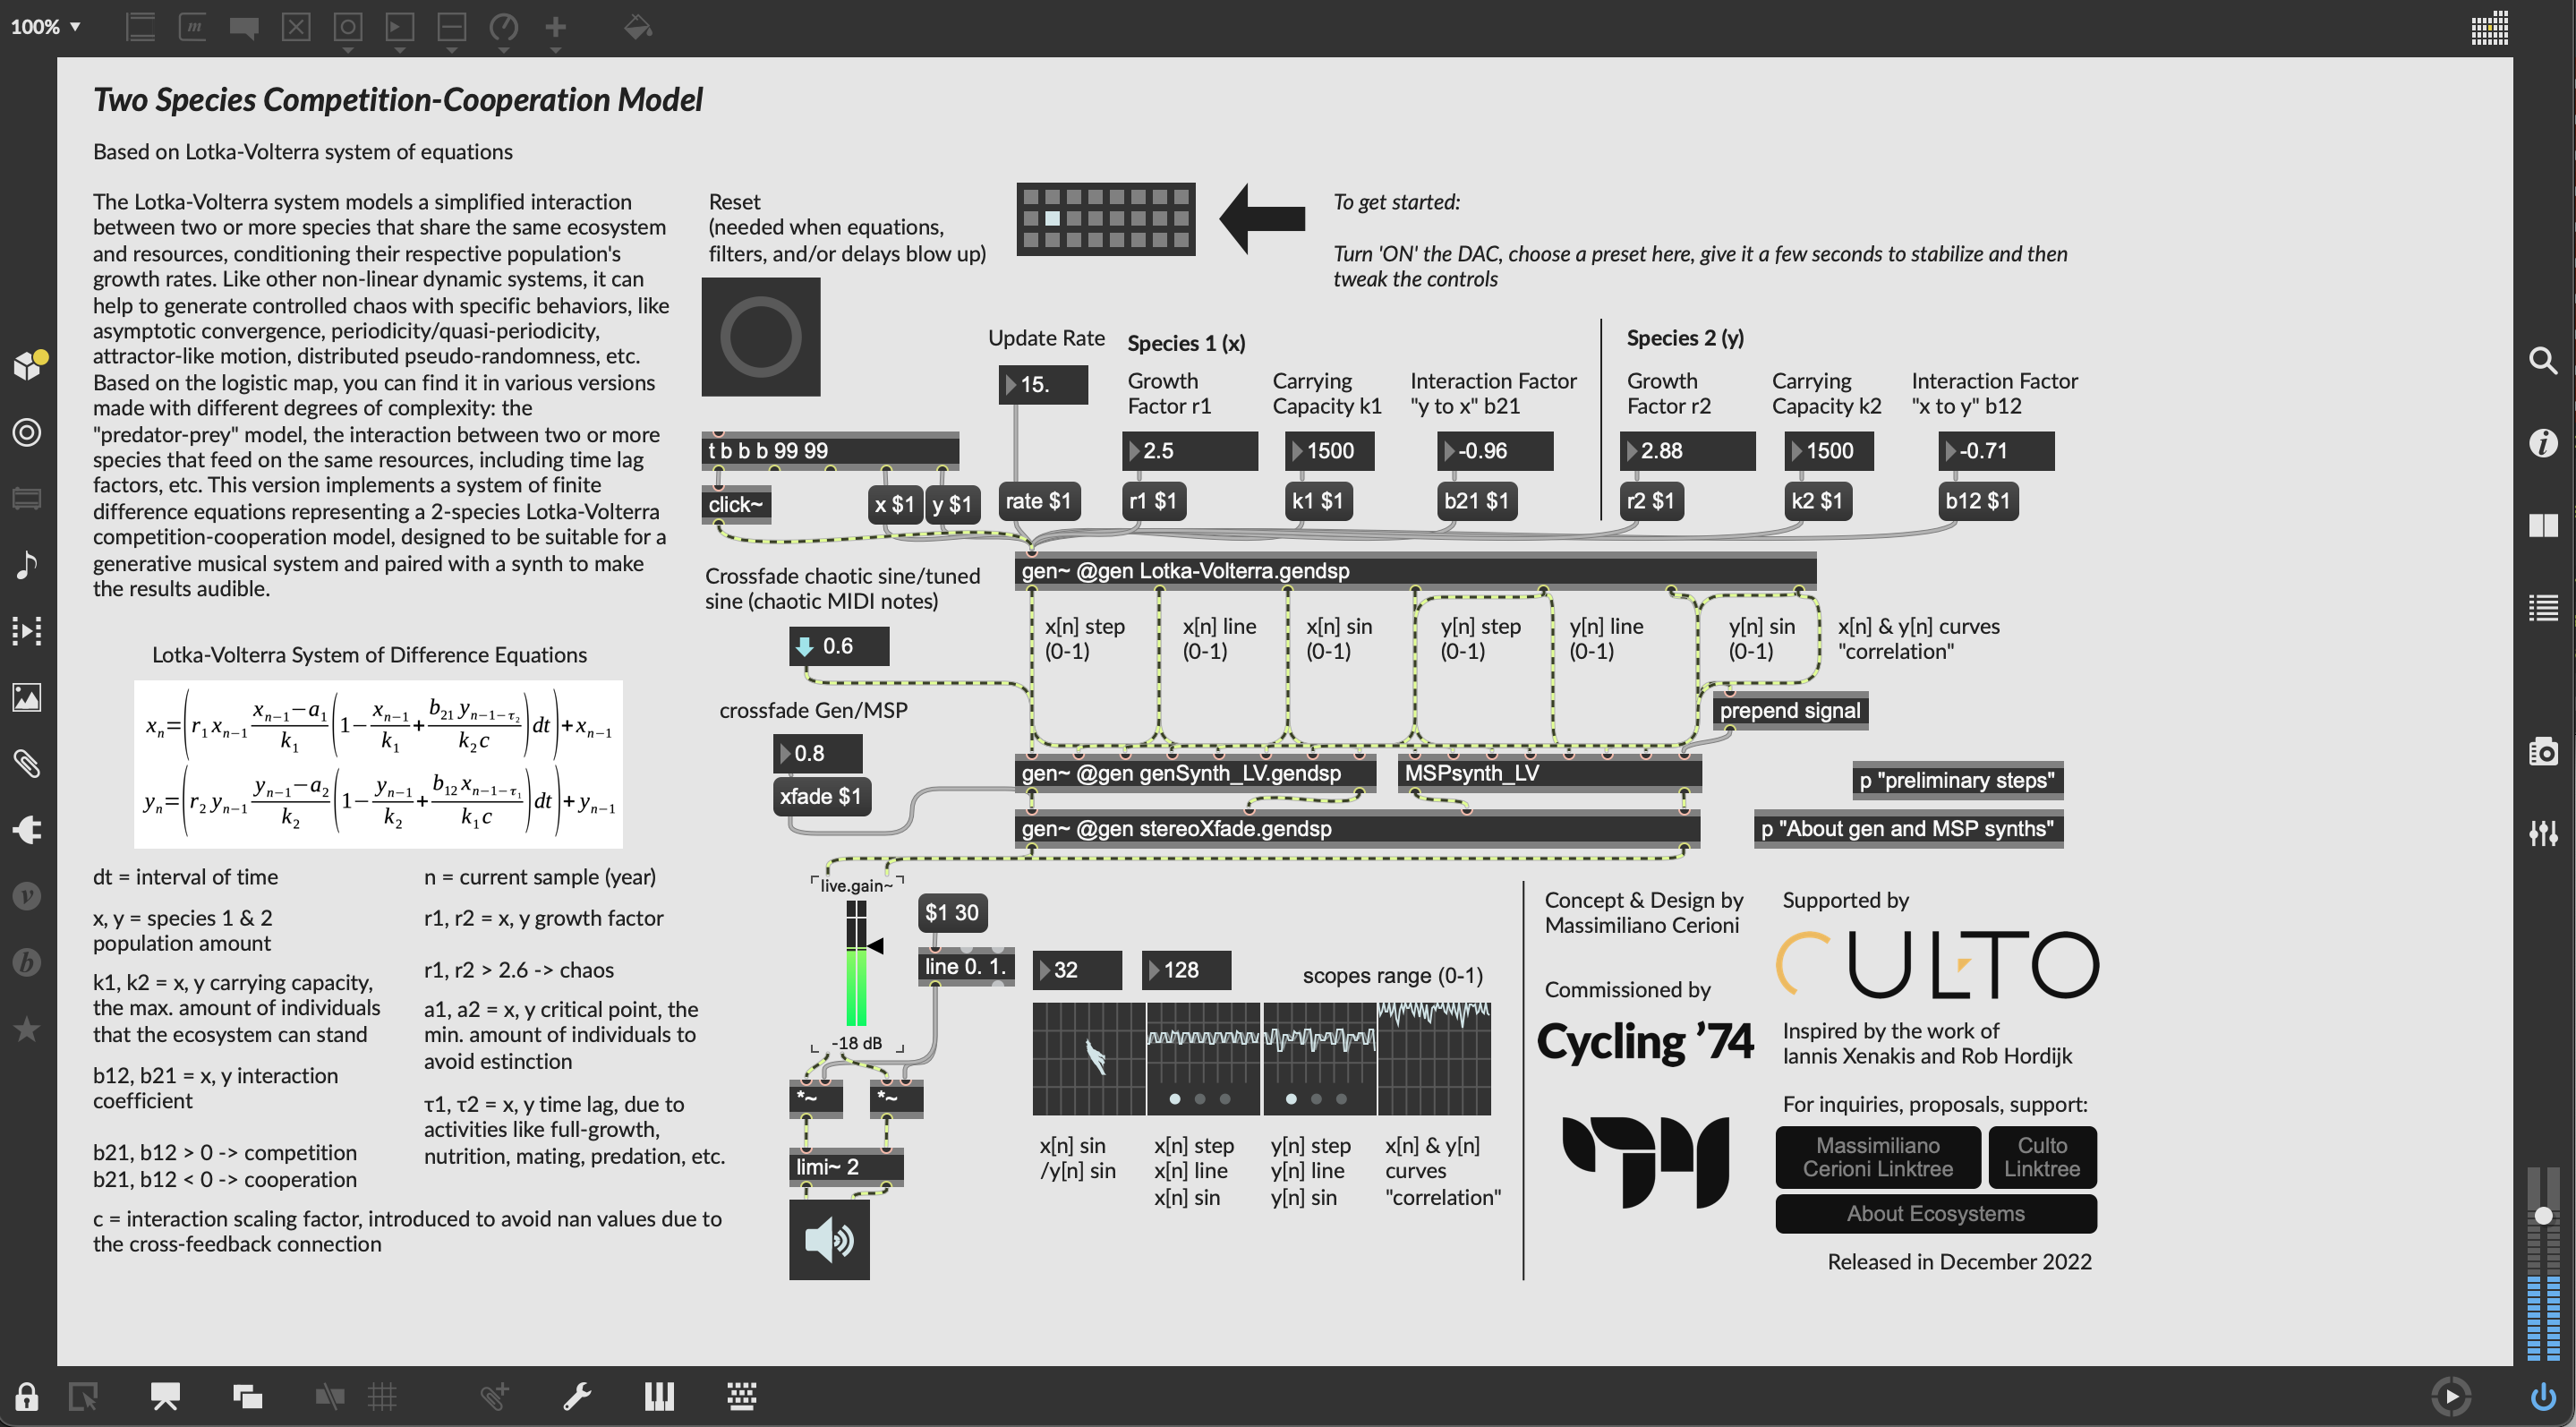Open the Vizzie 'v' icon in left sidebar
The height and width of the screenshot is (1427, 2576).
[27, 896]
